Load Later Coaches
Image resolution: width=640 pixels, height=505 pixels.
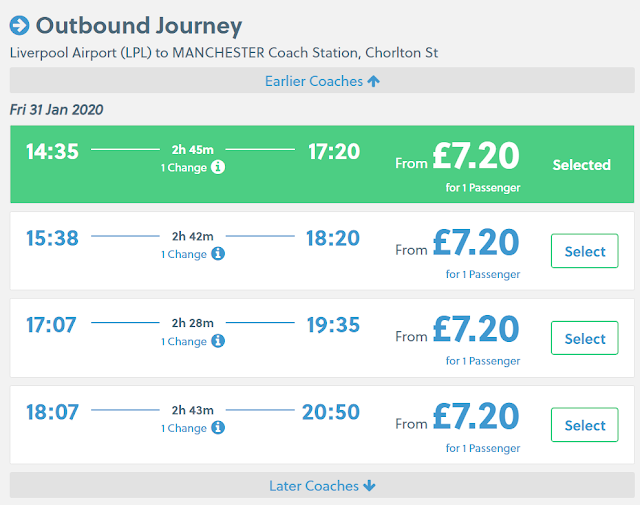pos(321,486)
